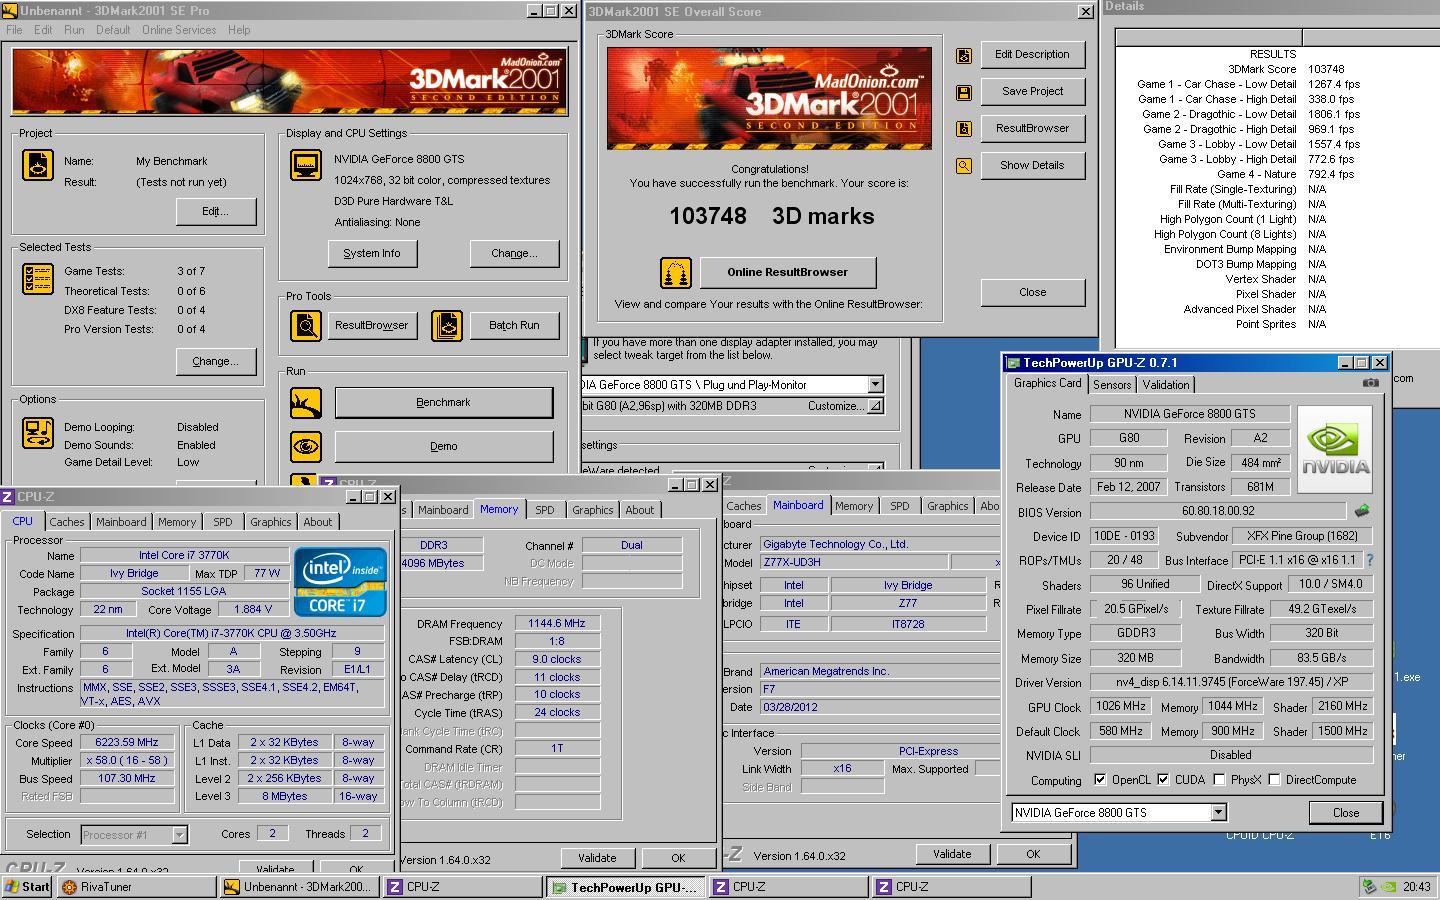The height and width of the screenshot is (900, 1440).
Task: Click the Demo button
Action: [x=443, y=446]
